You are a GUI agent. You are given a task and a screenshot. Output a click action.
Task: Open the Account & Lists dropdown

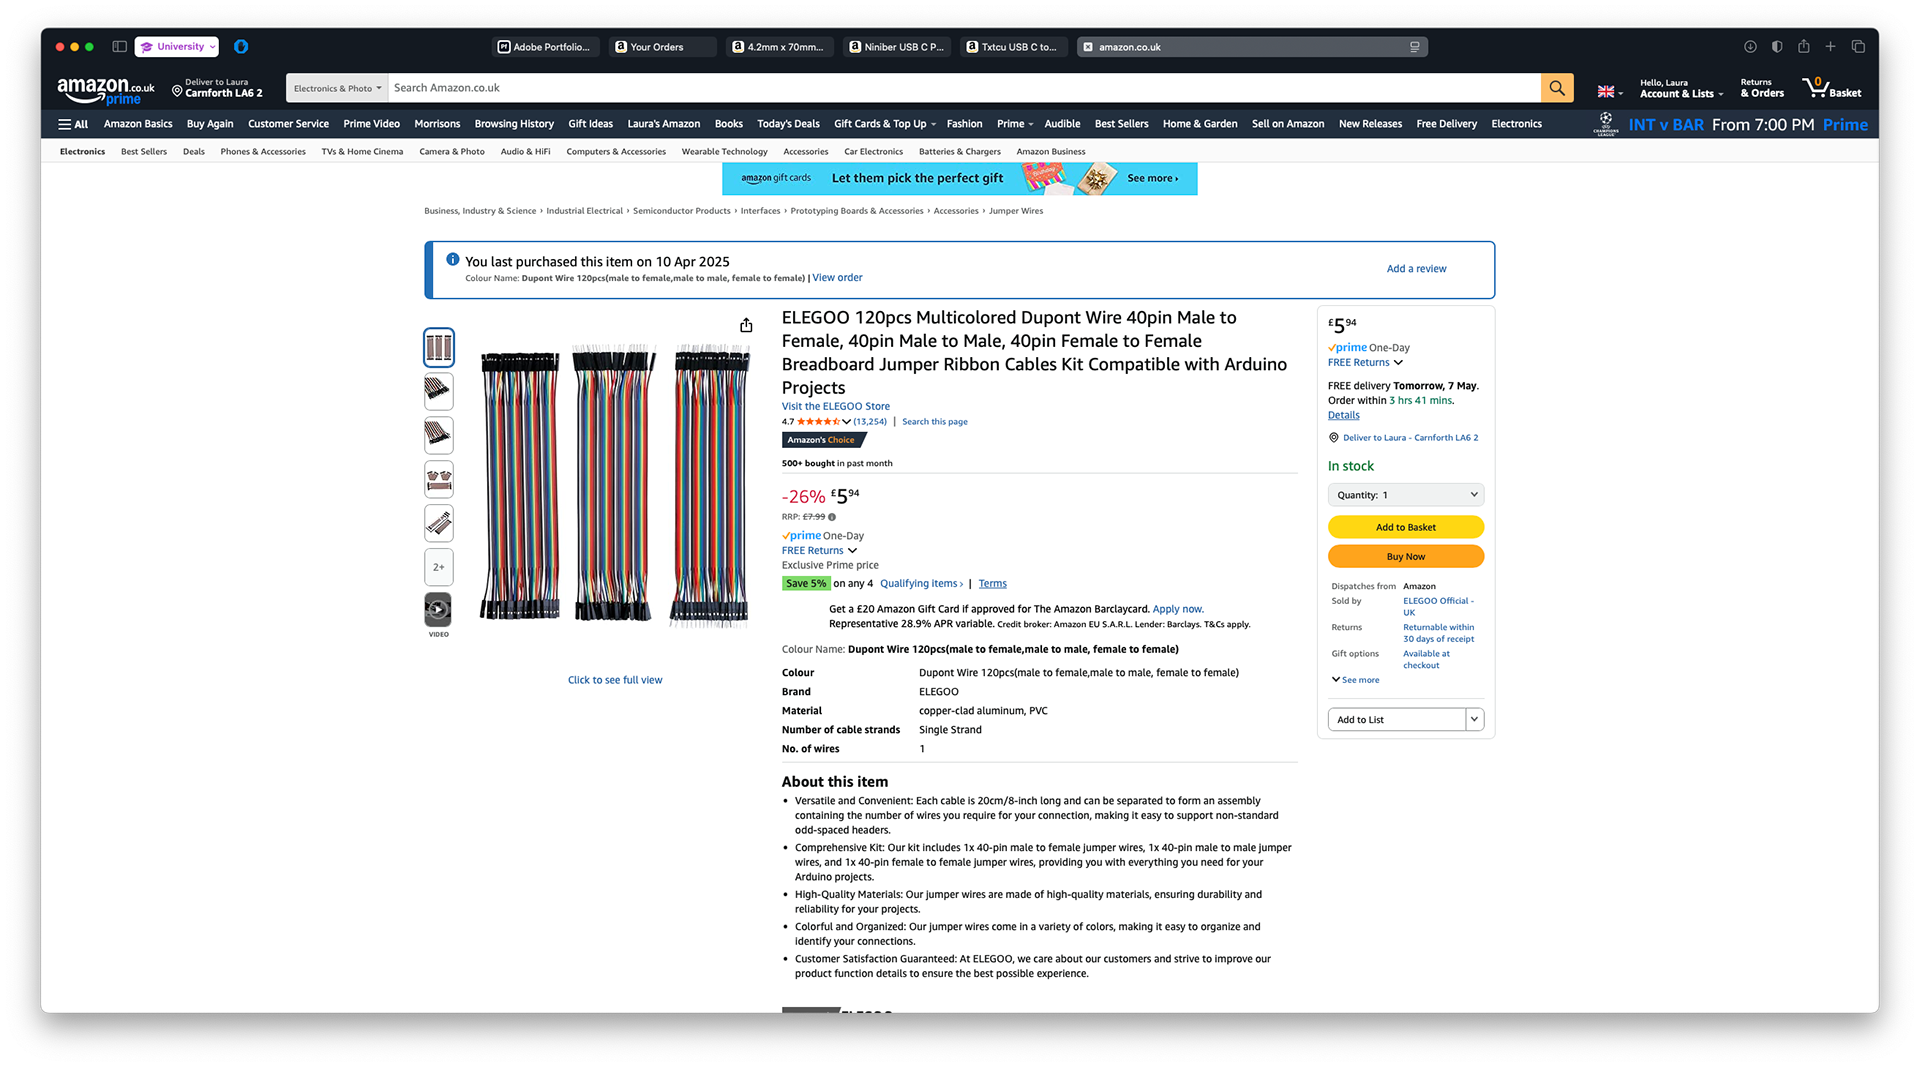click(1681, 88)
